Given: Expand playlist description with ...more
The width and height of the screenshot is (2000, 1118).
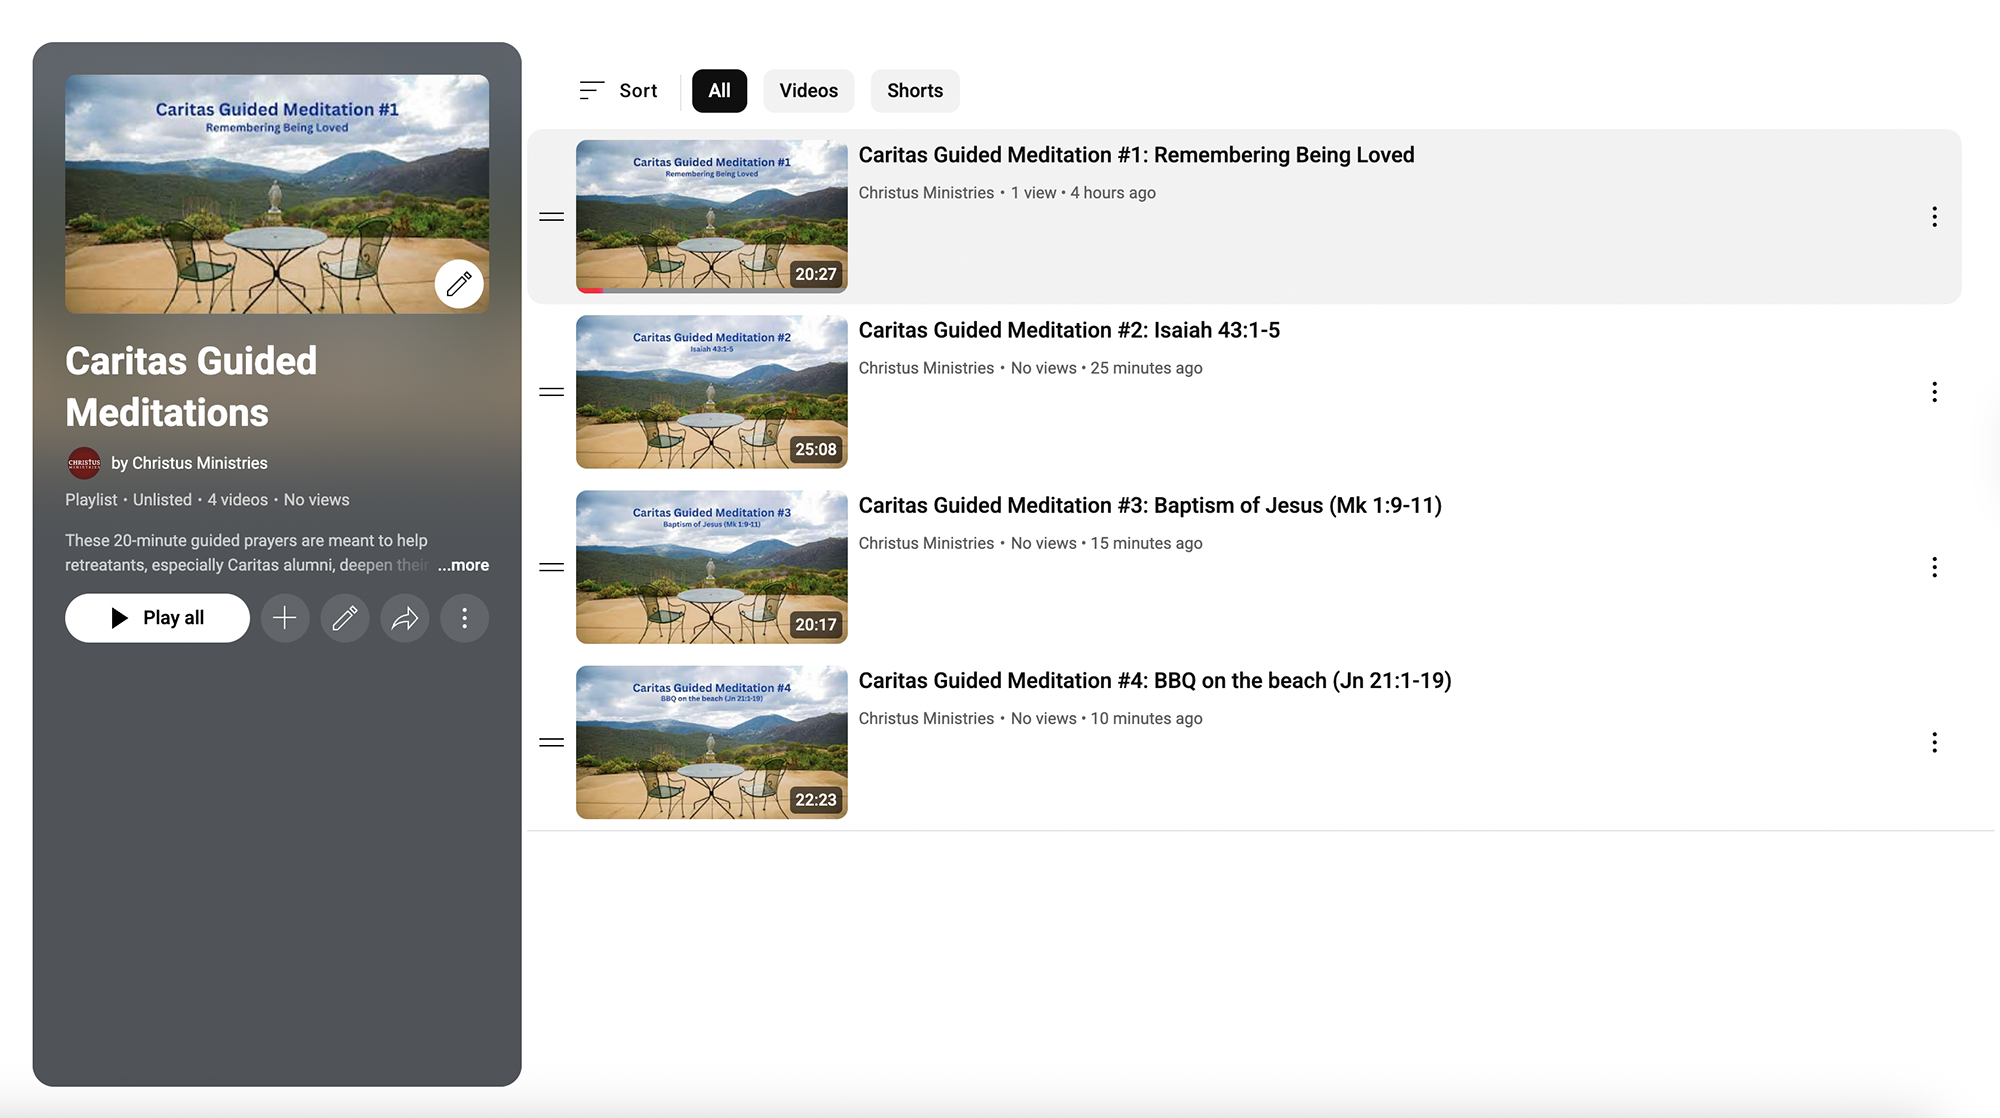Looking at the screenshot, I should pyautogui.click(x=463, y=565).
